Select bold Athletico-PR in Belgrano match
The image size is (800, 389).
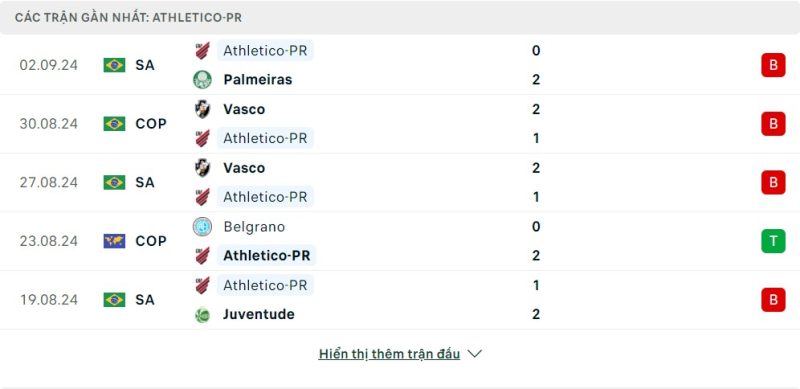pos(267,256)
